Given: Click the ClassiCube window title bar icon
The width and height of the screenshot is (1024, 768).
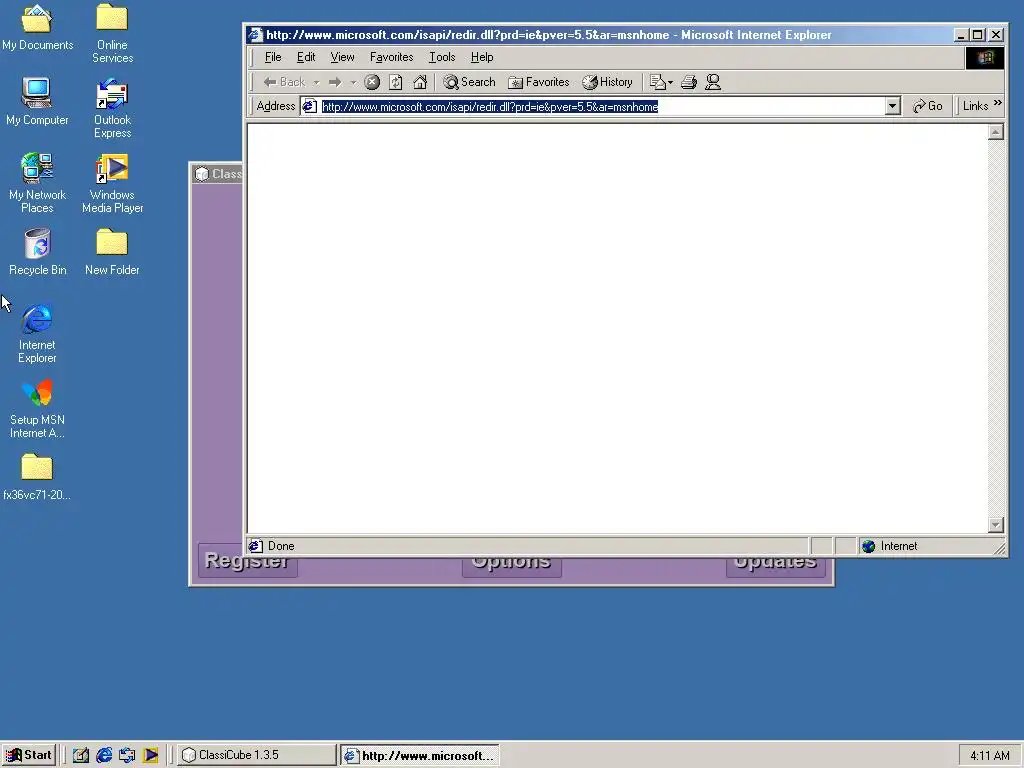Looking at the screenshot, I should tap(202, 174).
